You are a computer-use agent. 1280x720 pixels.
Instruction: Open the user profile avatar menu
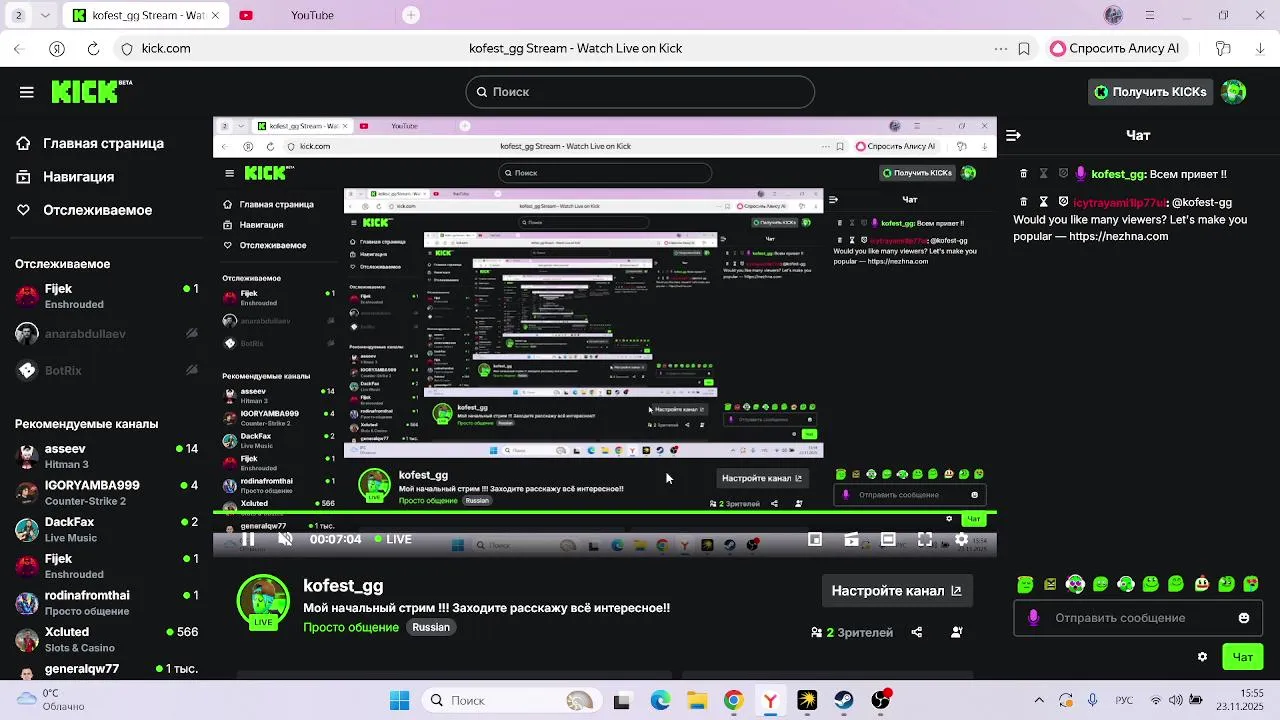tap(1234, 92)
